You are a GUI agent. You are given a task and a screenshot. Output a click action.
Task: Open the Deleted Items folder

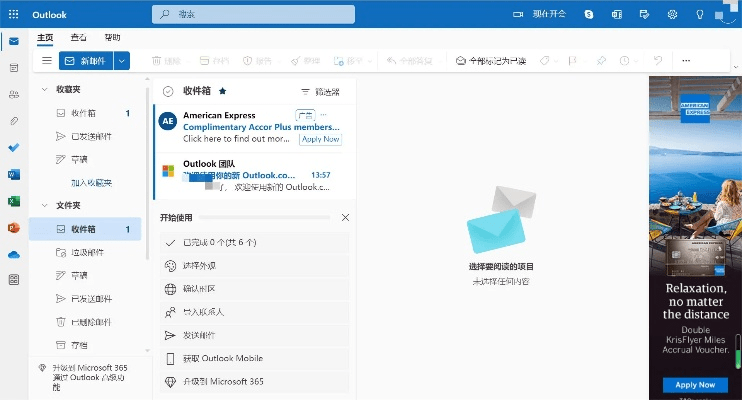point(85,322)
